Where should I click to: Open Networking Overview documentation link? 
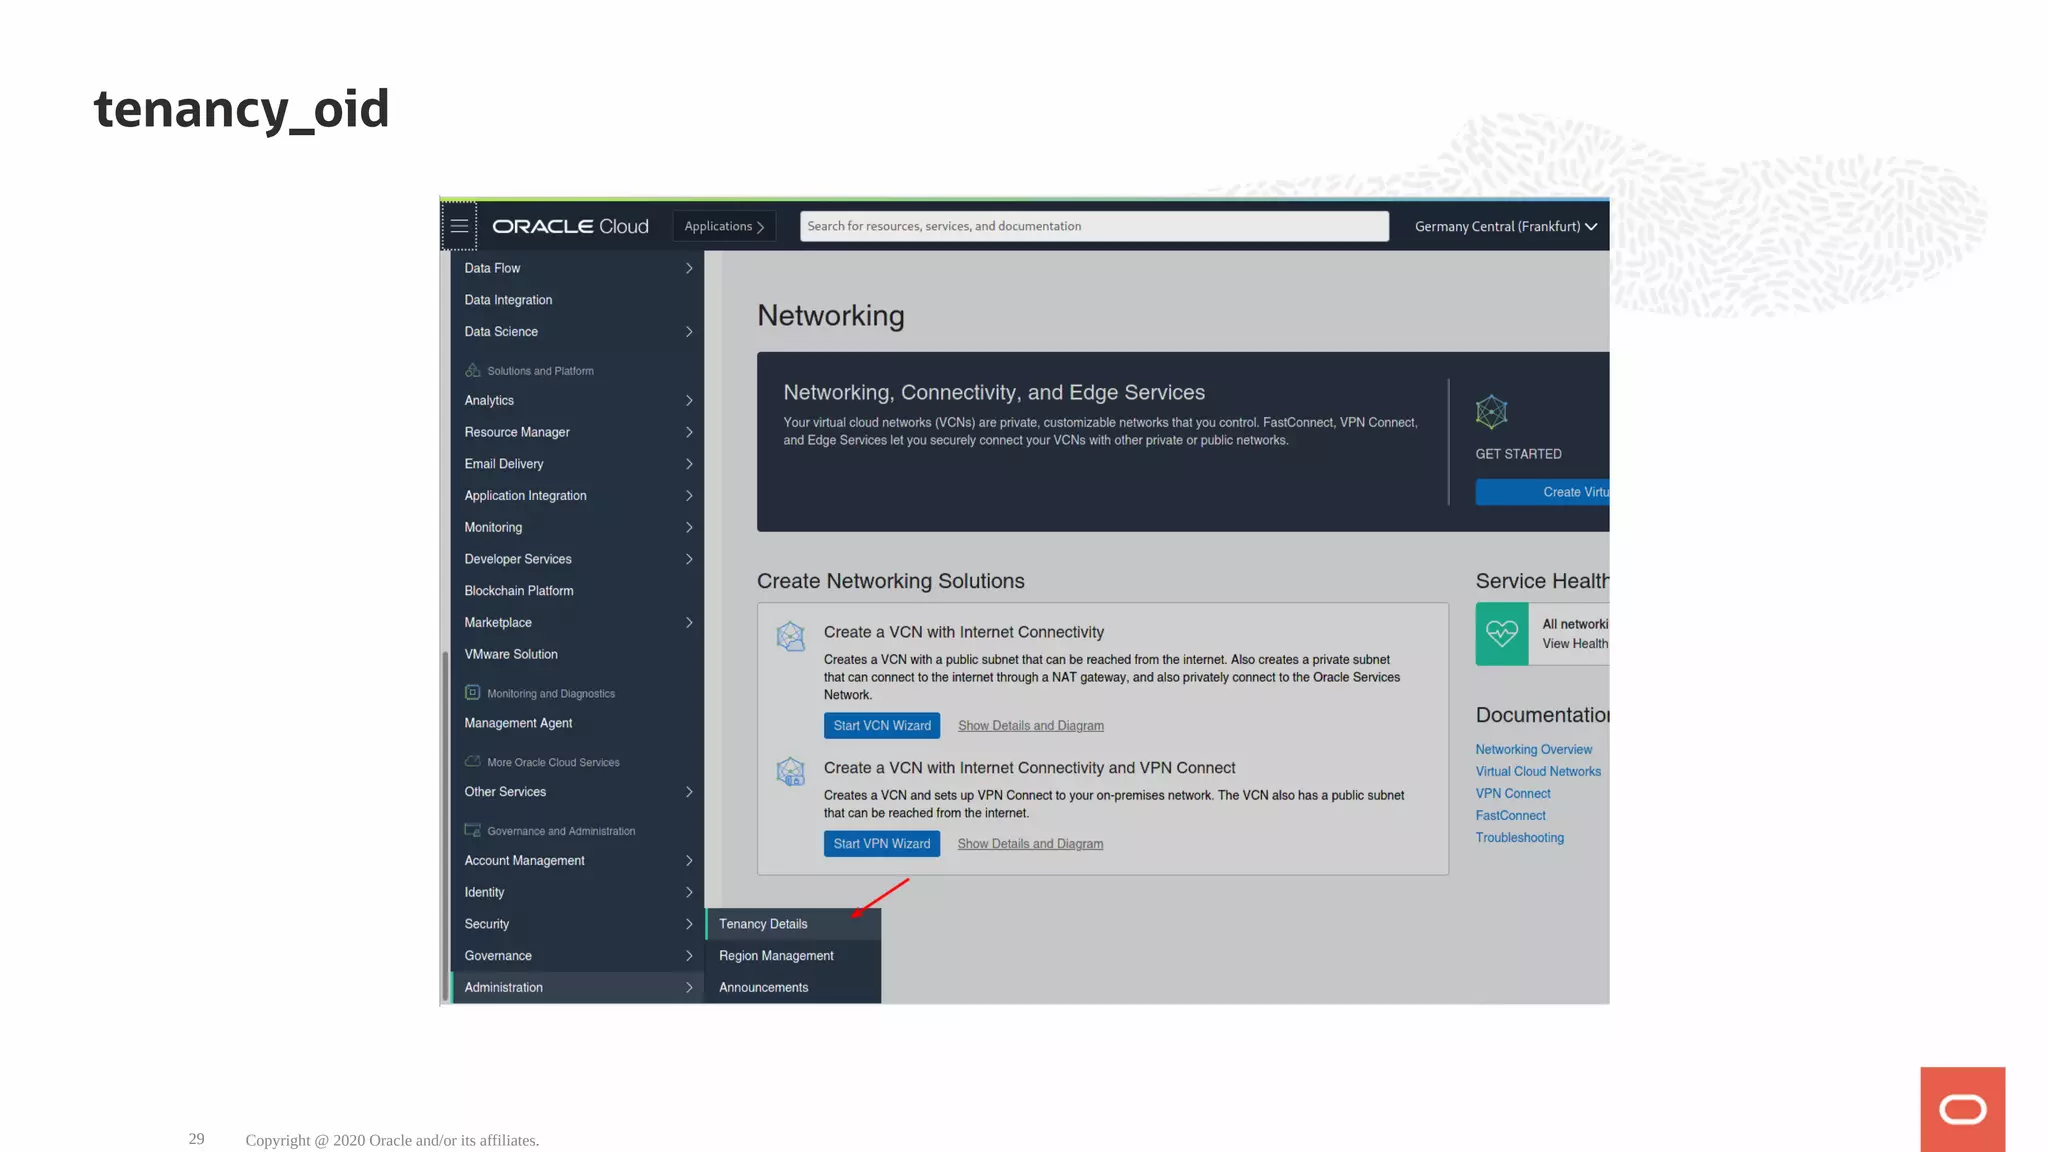click(1533, 750)
